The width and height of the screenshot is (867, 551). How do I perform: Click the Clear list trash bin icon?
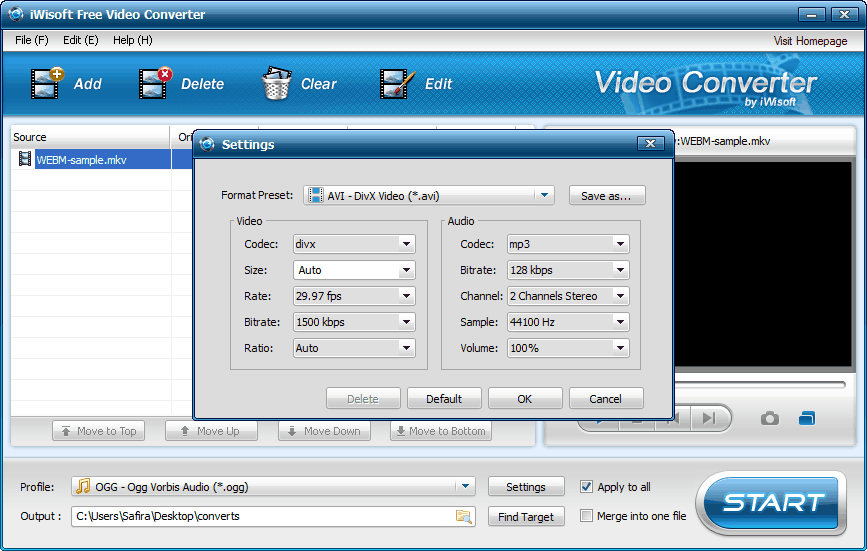click(276, 83)
